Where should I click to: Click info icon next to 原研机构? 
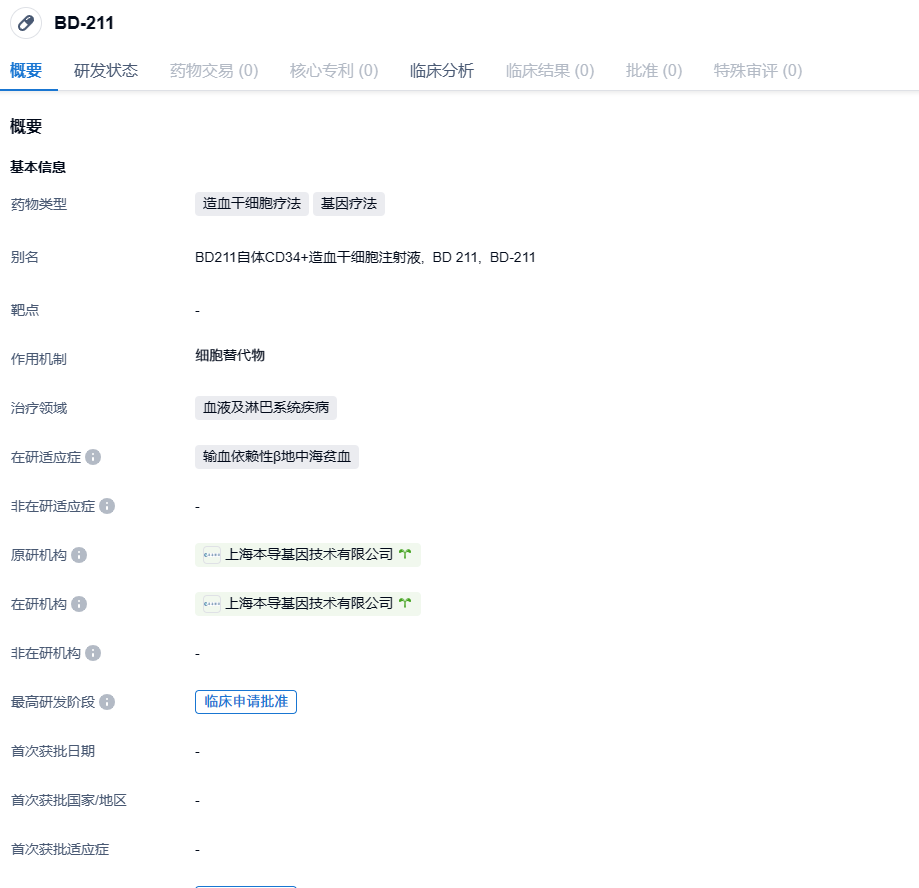click(79, 555)
